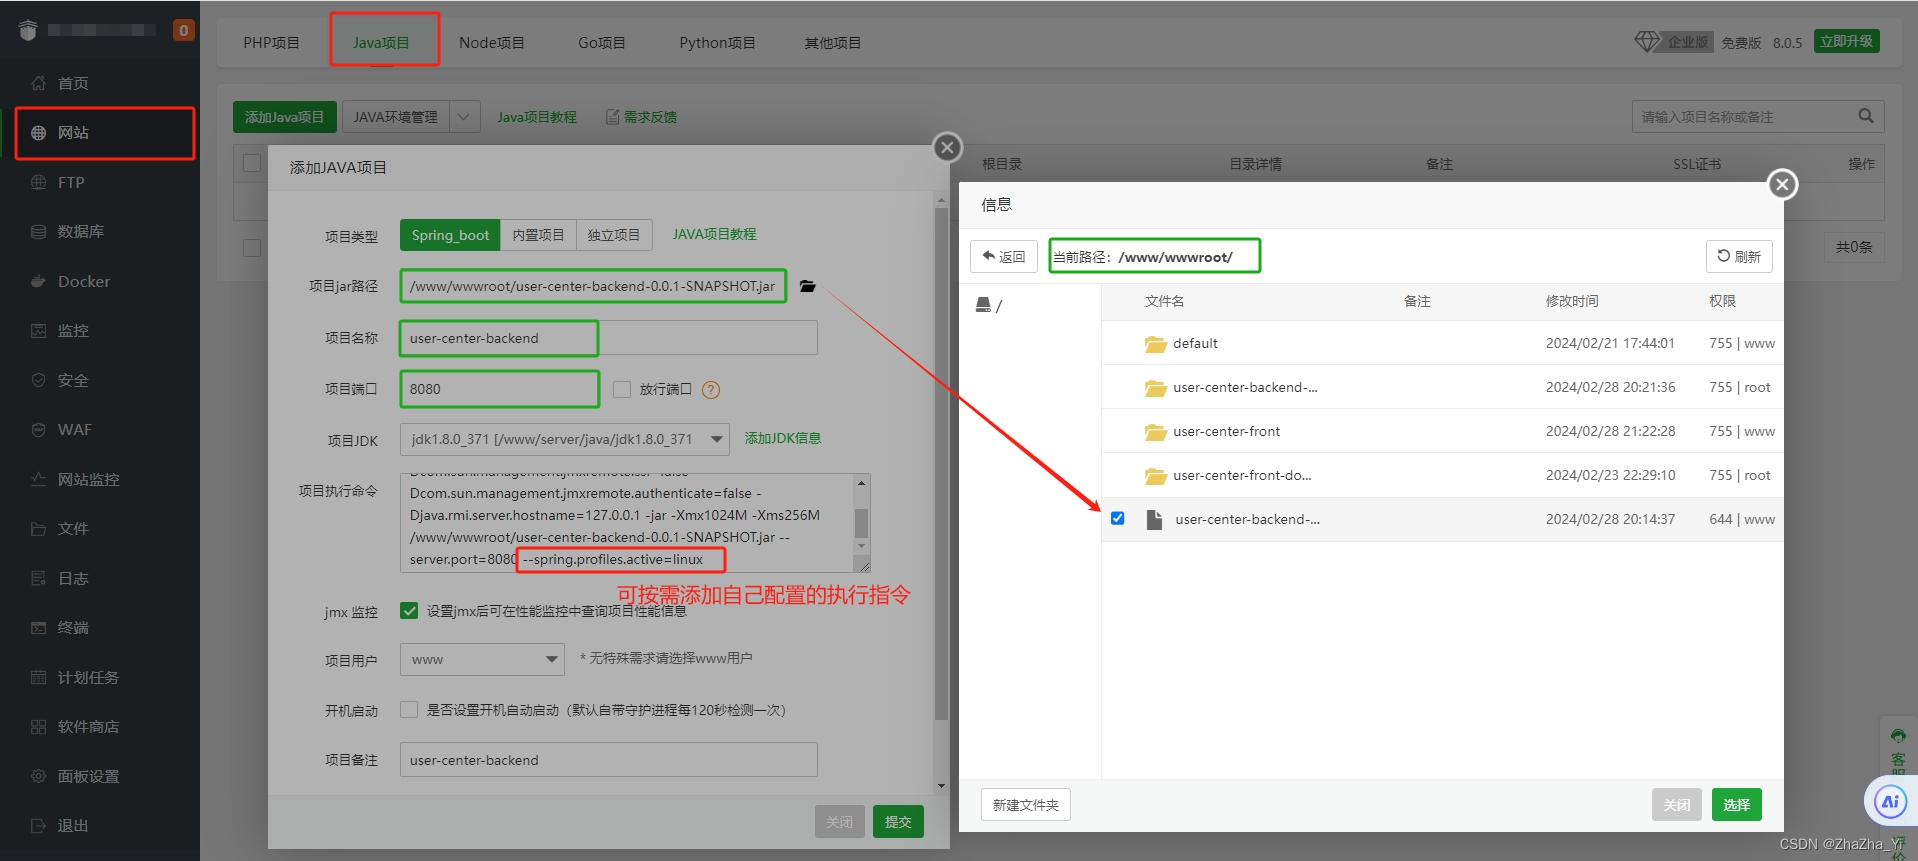
Task: Close the 信息 file picker with X
Action: pyautogui.click(x=1782, y=184)
